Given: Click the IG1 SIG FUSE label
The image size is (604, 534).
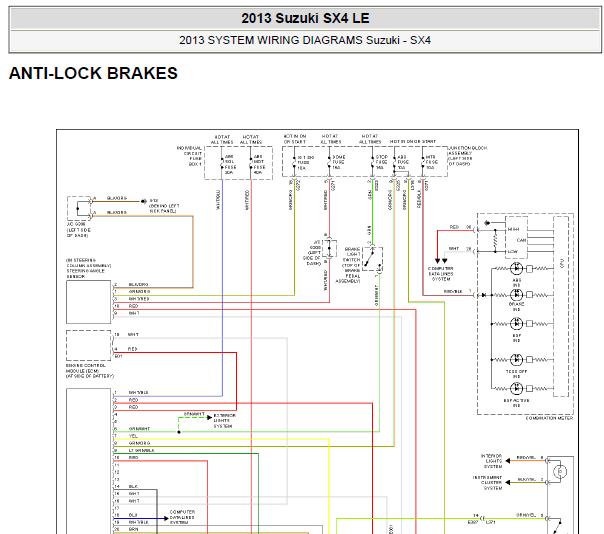Looking at the screenshot, I should [x=305, y=163].
